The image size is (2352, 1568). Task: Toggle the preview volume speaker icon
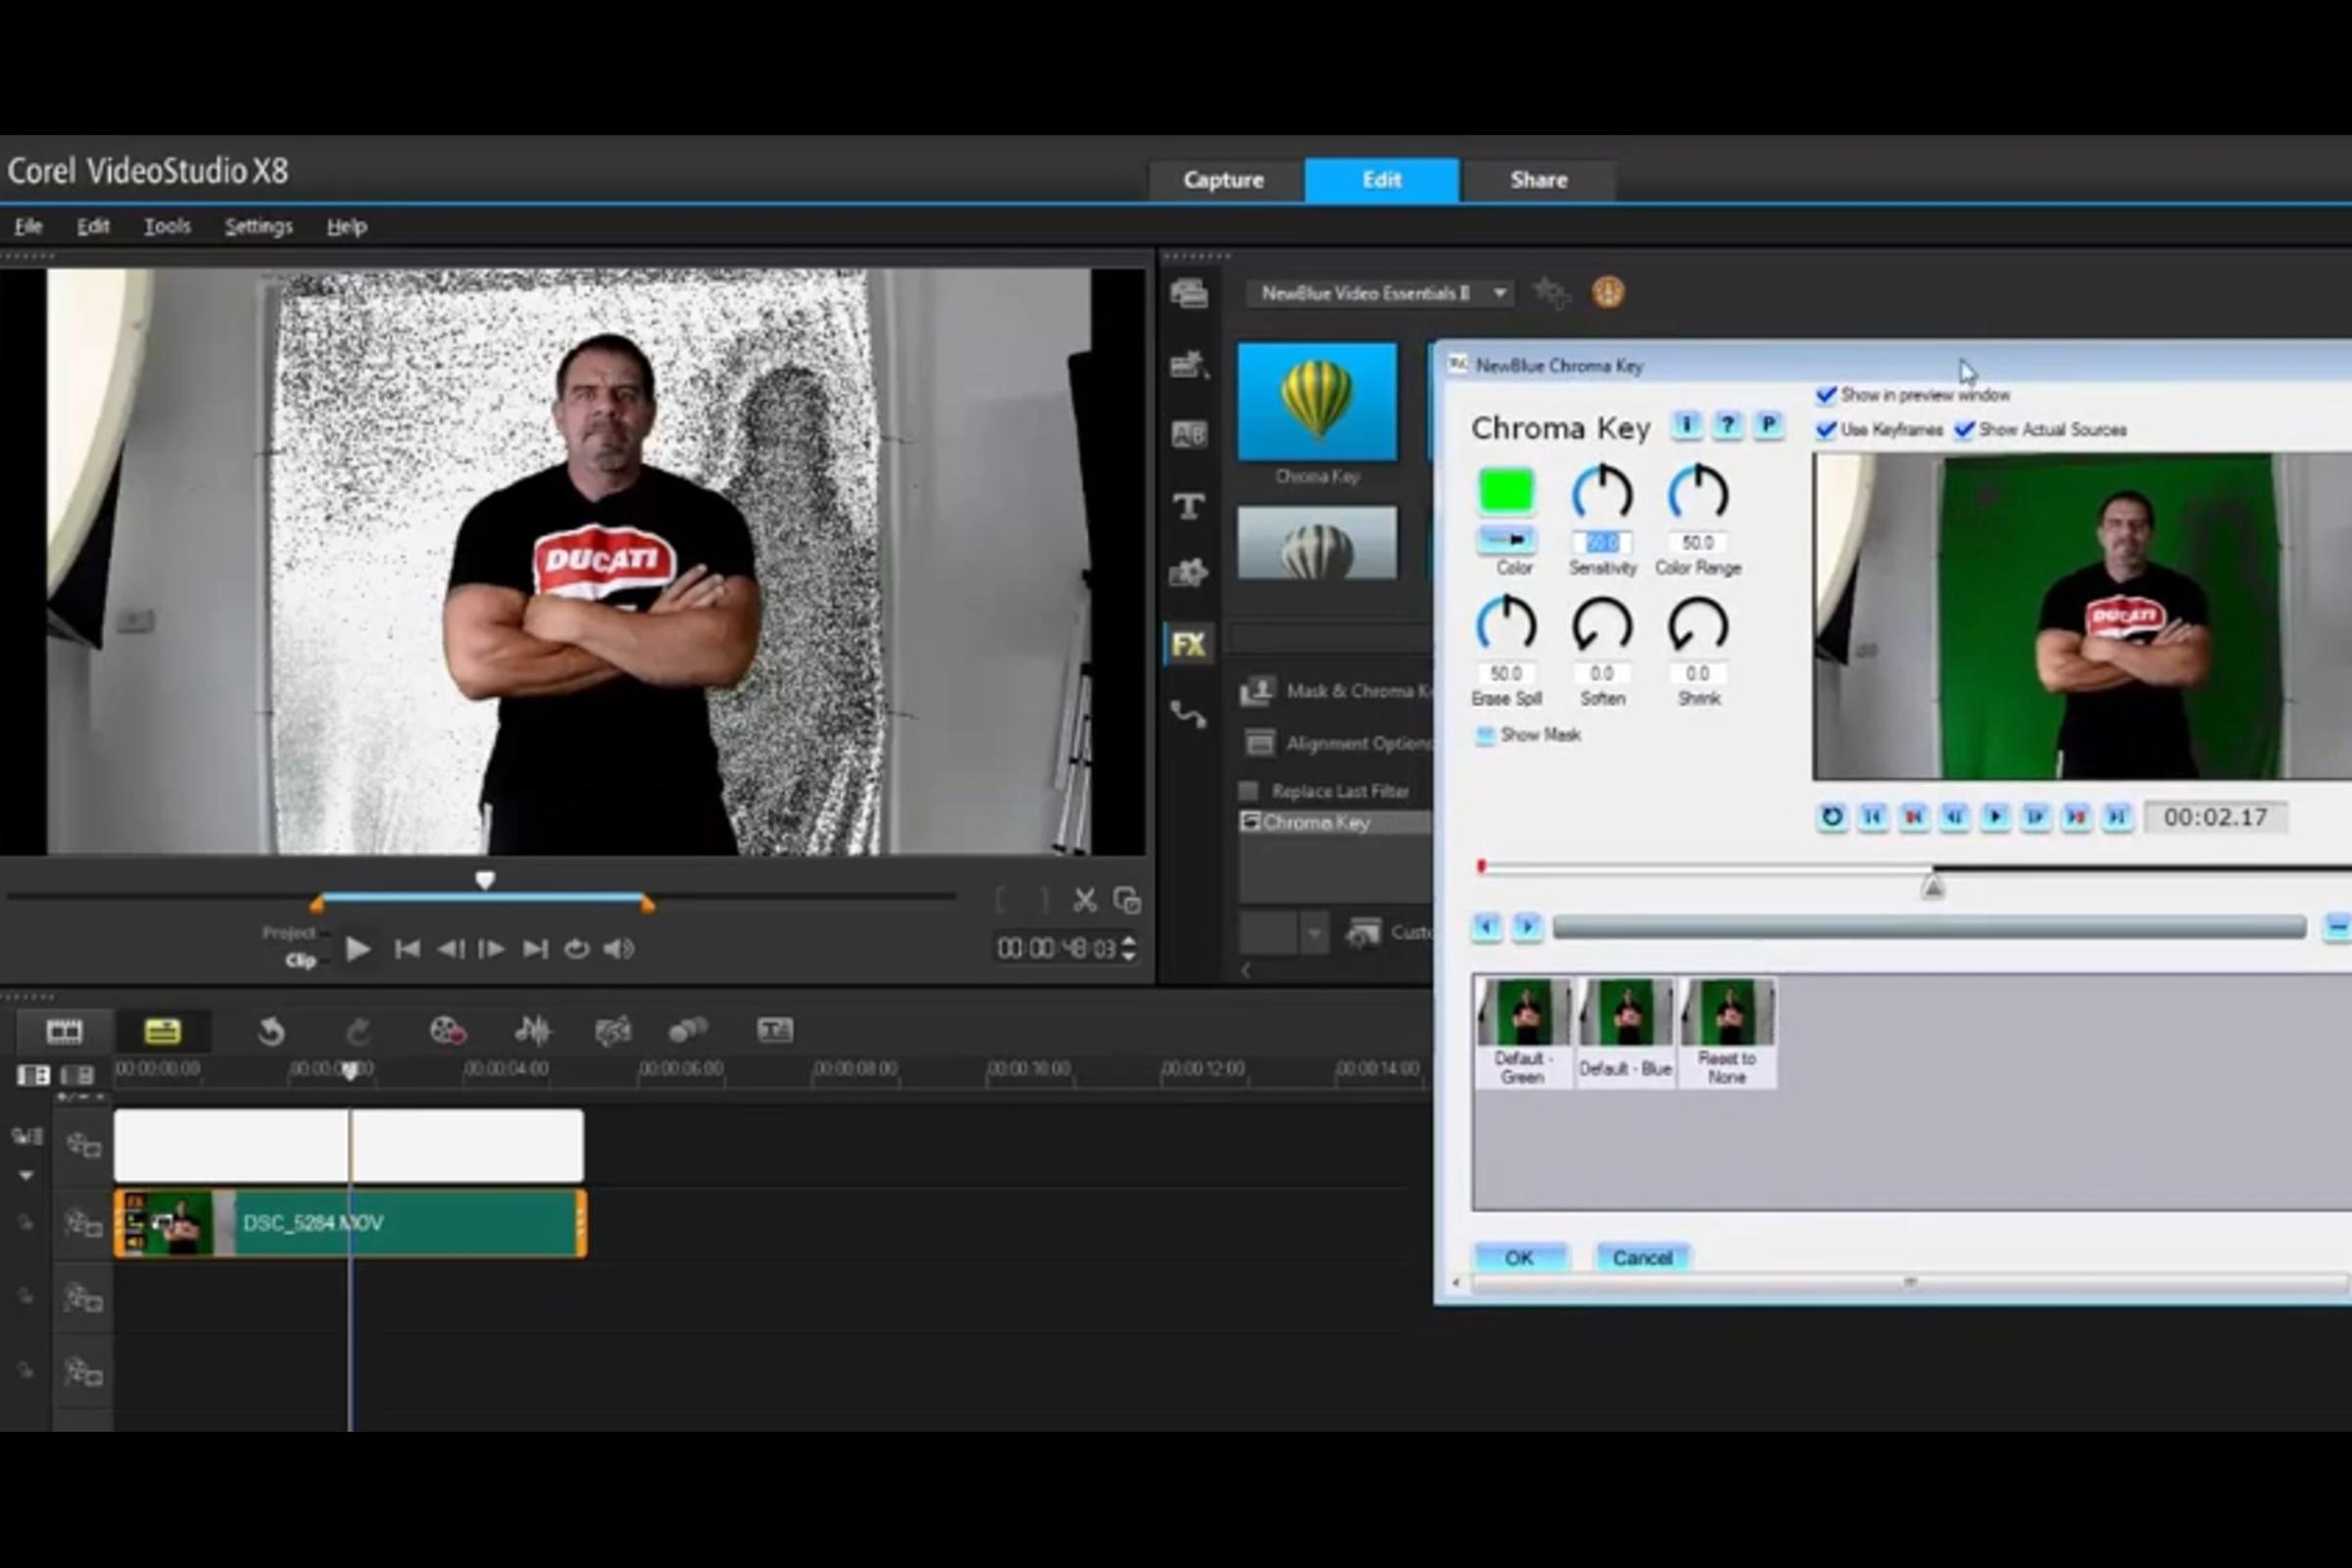[619, 948]
